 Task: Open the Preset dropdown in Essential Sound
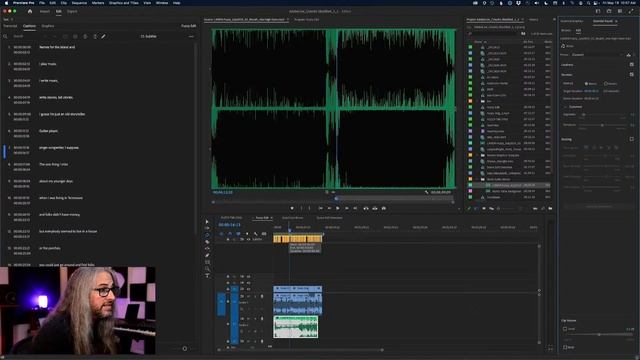click(597, 55)
